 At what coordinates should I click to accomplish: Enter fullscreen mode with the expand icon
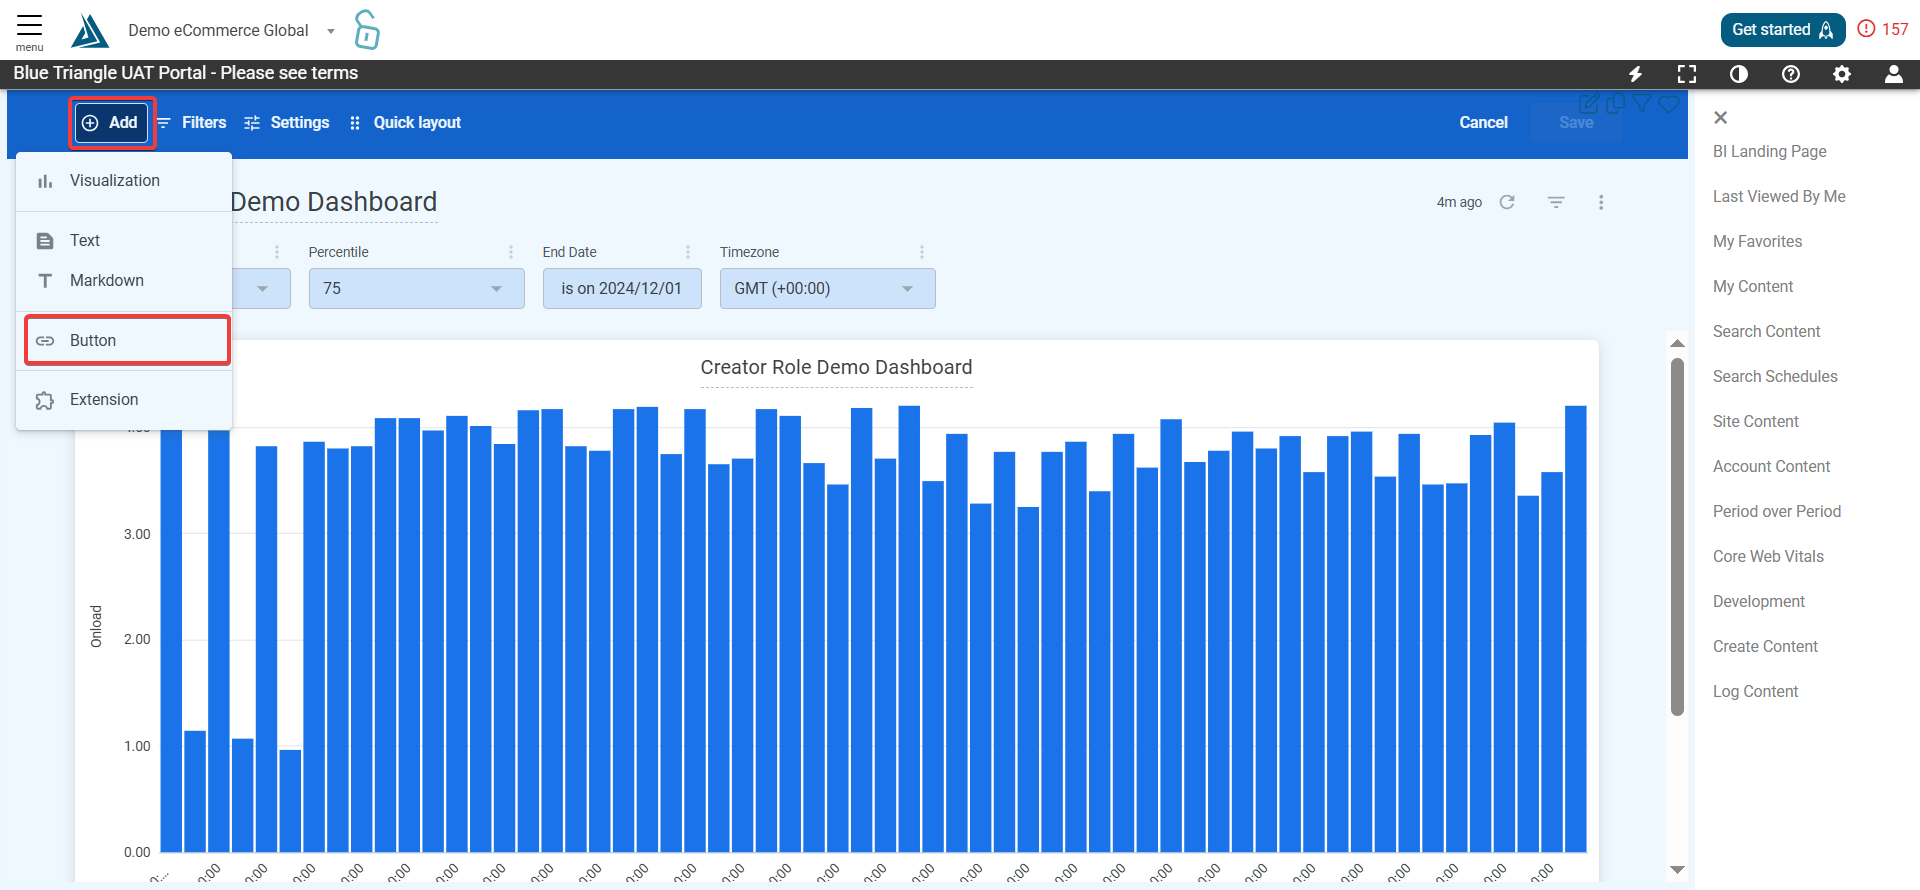(1687, 74)
